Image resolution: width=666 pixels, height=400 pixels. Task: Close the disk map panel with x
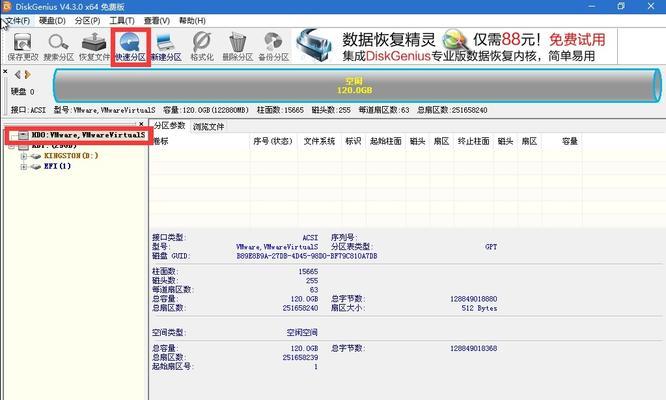(x=5, y=71)
